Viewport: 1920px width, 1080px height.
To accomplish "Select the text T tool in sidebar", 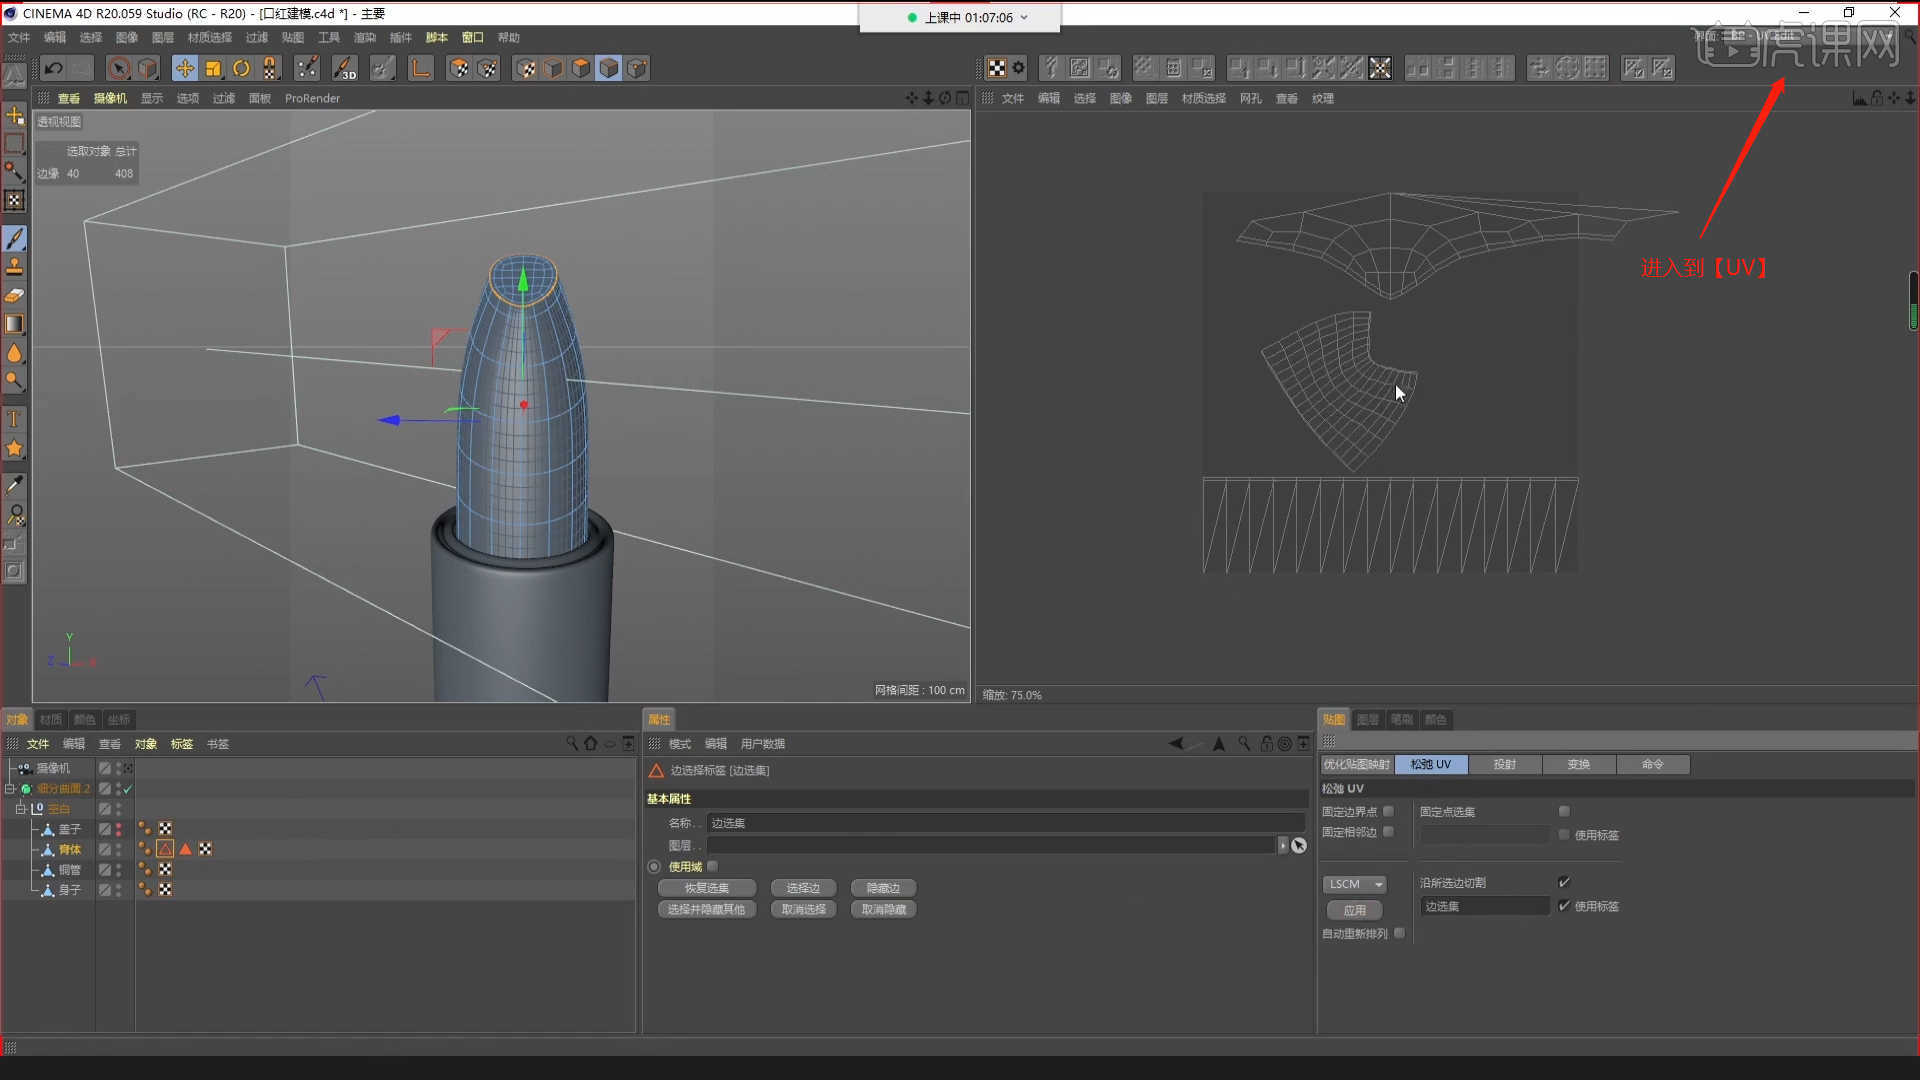I will point(14,419).
